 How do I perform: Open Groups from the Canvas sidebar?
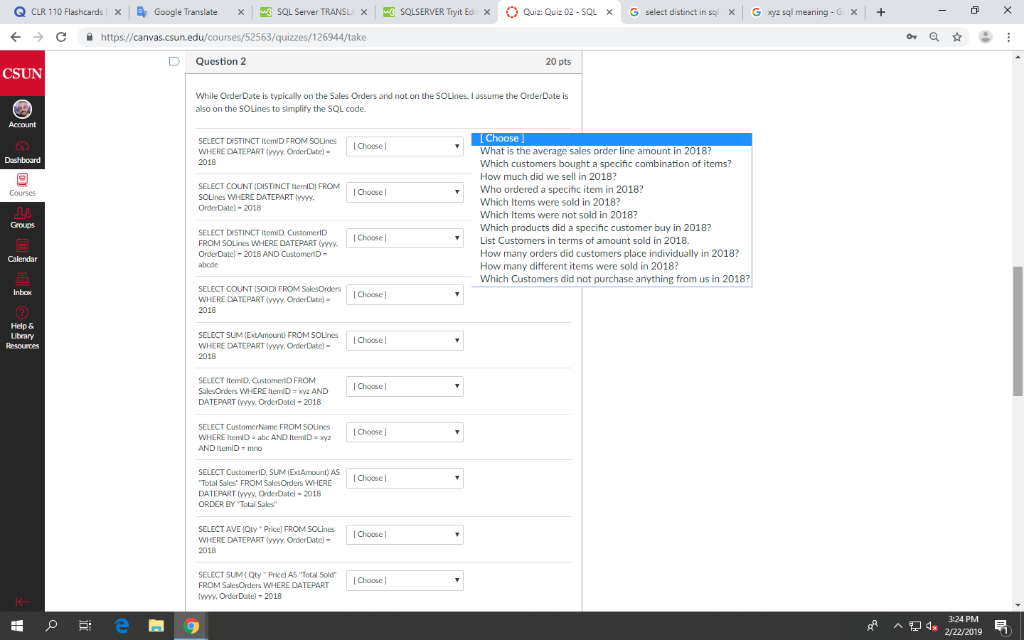click(x=22, y=215)
